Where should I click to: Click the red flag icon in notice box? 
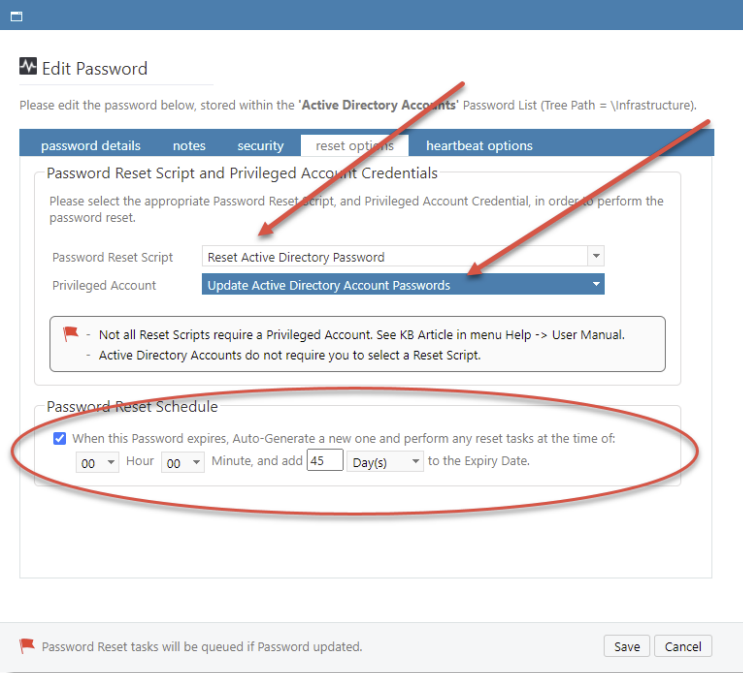pyautogui.click(x=70, y=333)
